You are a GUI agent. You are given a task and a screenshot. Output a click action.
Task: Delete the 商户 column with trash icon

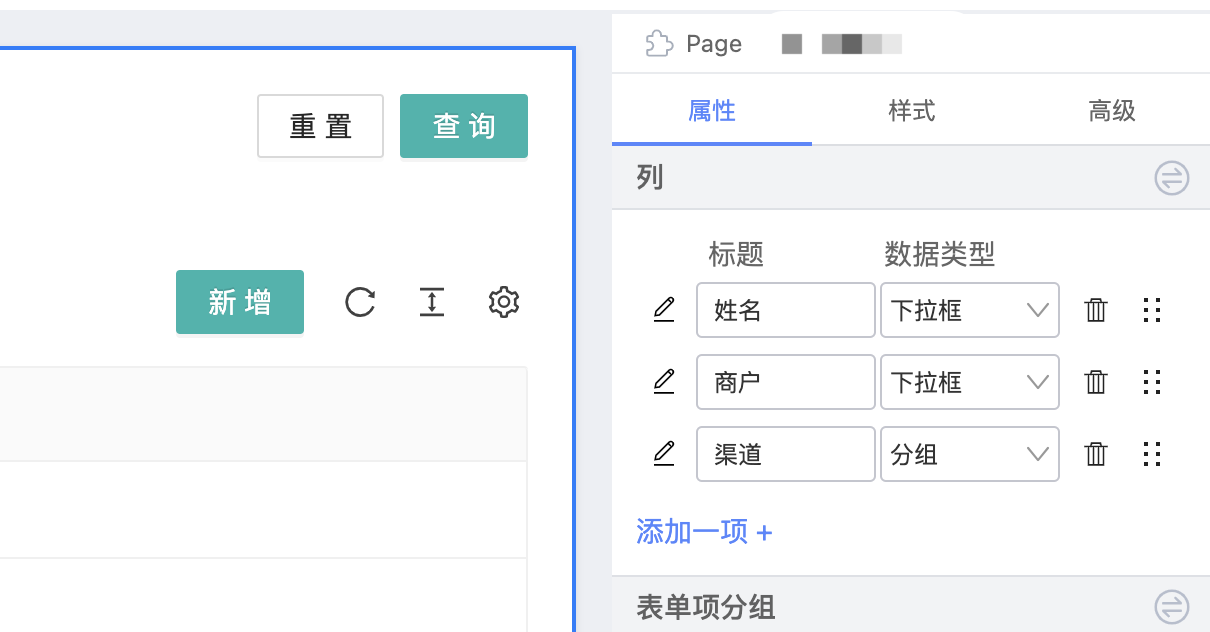coord(1096,382)
